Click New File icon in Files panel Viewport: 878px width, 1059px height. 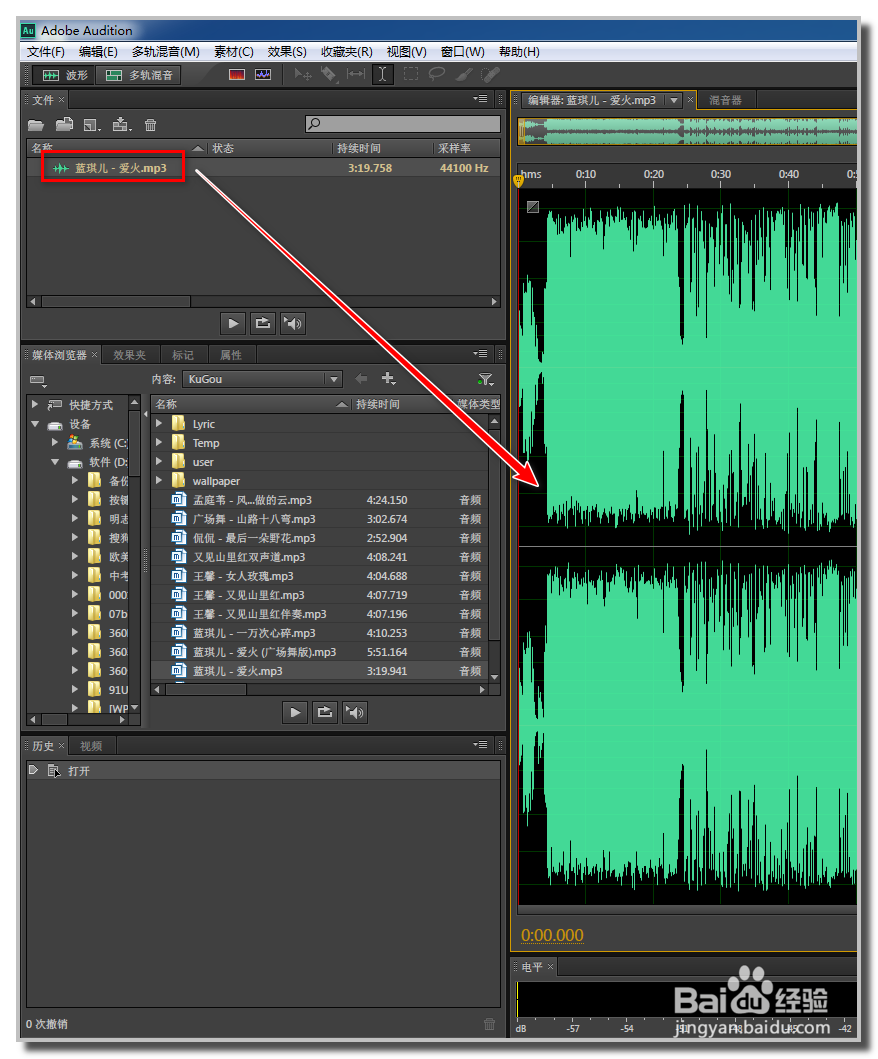(x=92, y=125)
